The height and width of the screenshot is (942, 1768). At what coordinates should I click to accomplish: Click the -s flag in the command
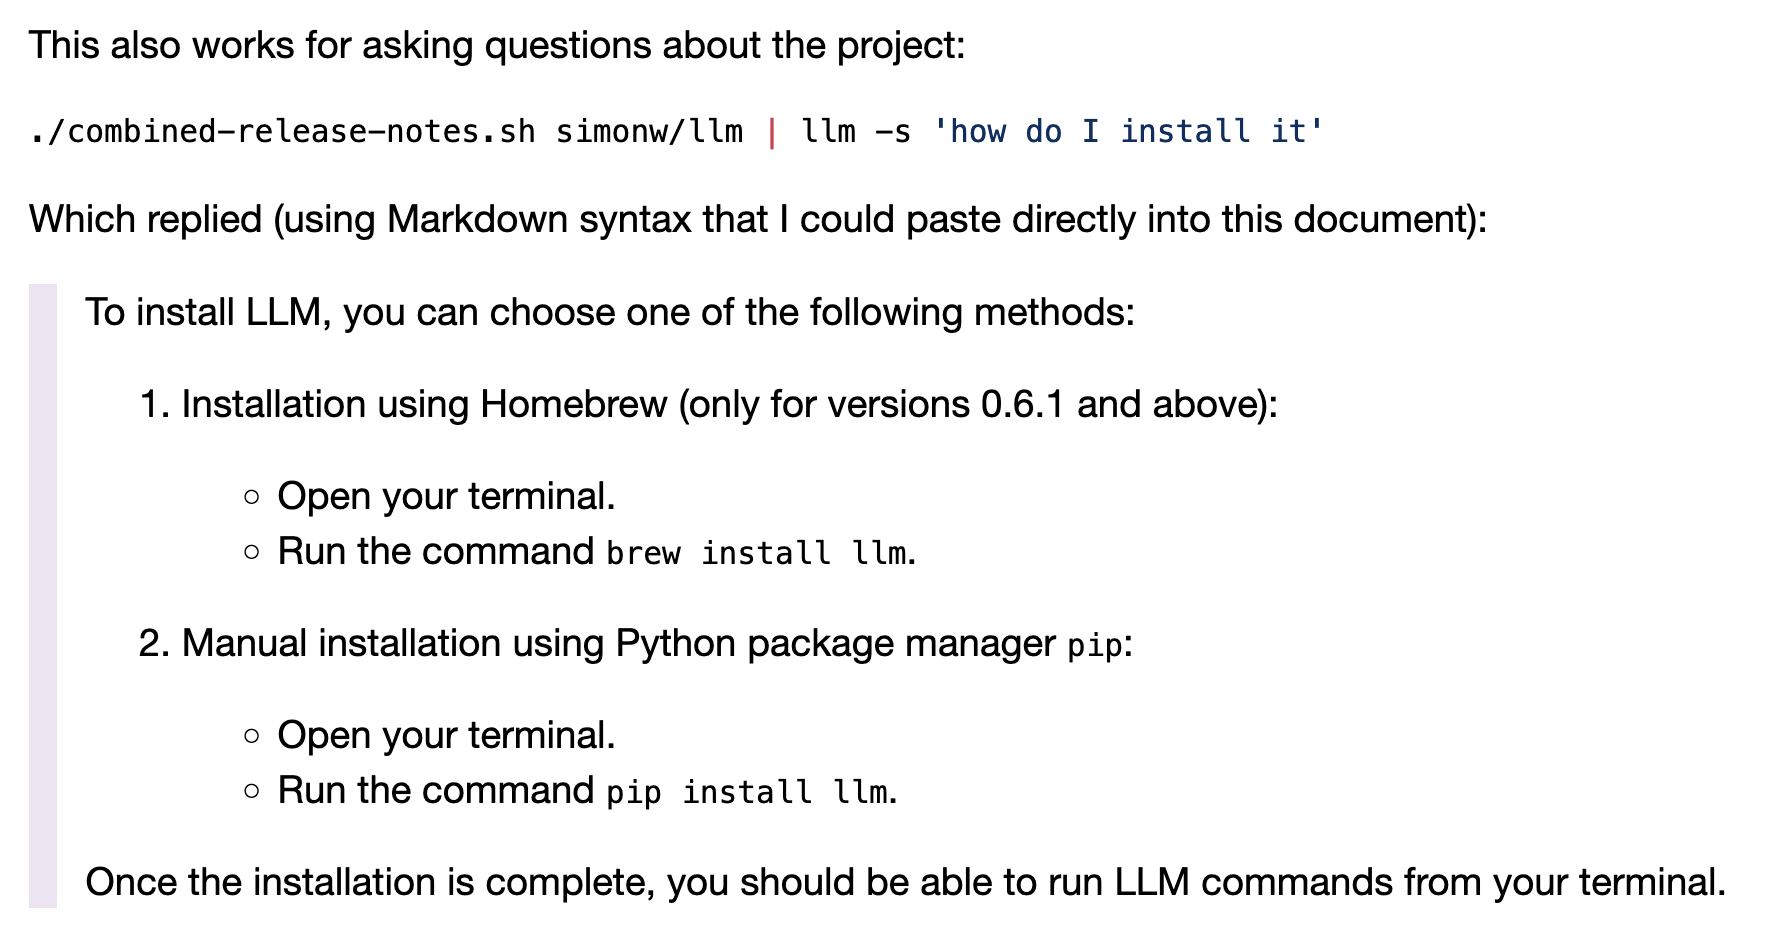pos(892,132)
